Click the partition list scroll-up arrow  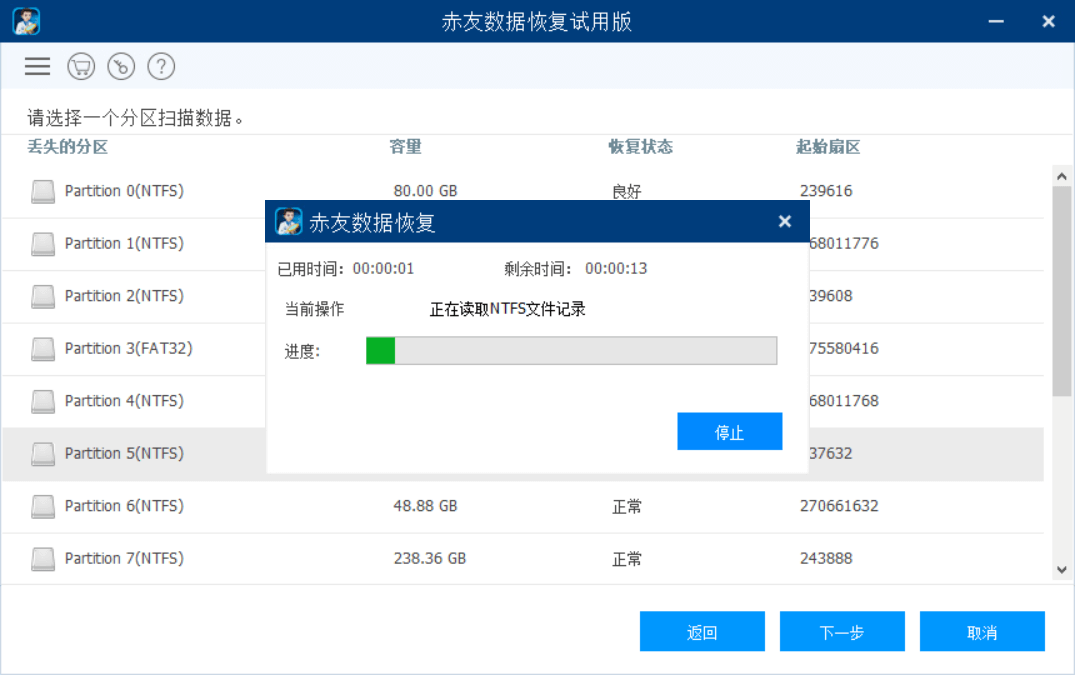coord(1062,176)
